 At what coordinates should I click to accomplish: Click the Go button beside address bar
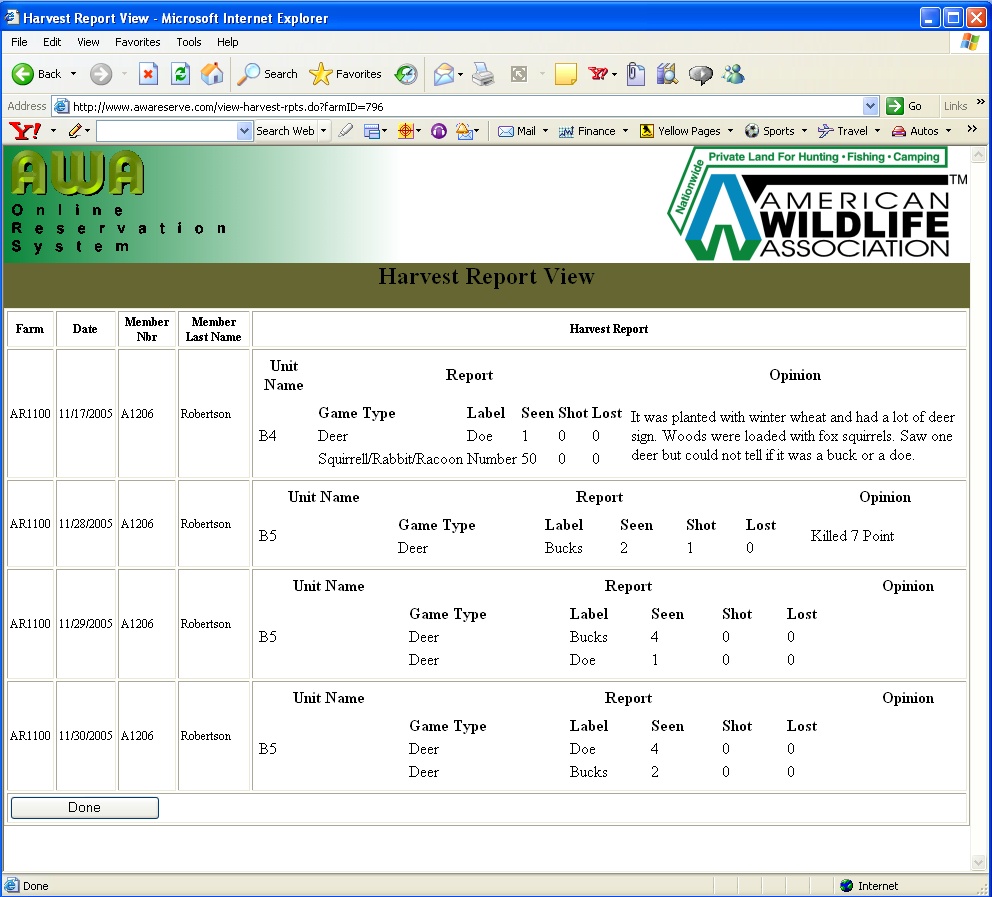coord(904,106)
